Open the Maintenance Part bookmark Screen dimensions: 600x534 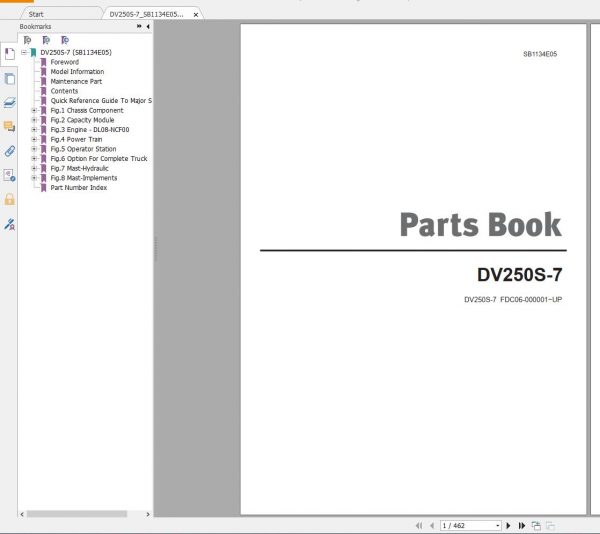pos(76,81)
